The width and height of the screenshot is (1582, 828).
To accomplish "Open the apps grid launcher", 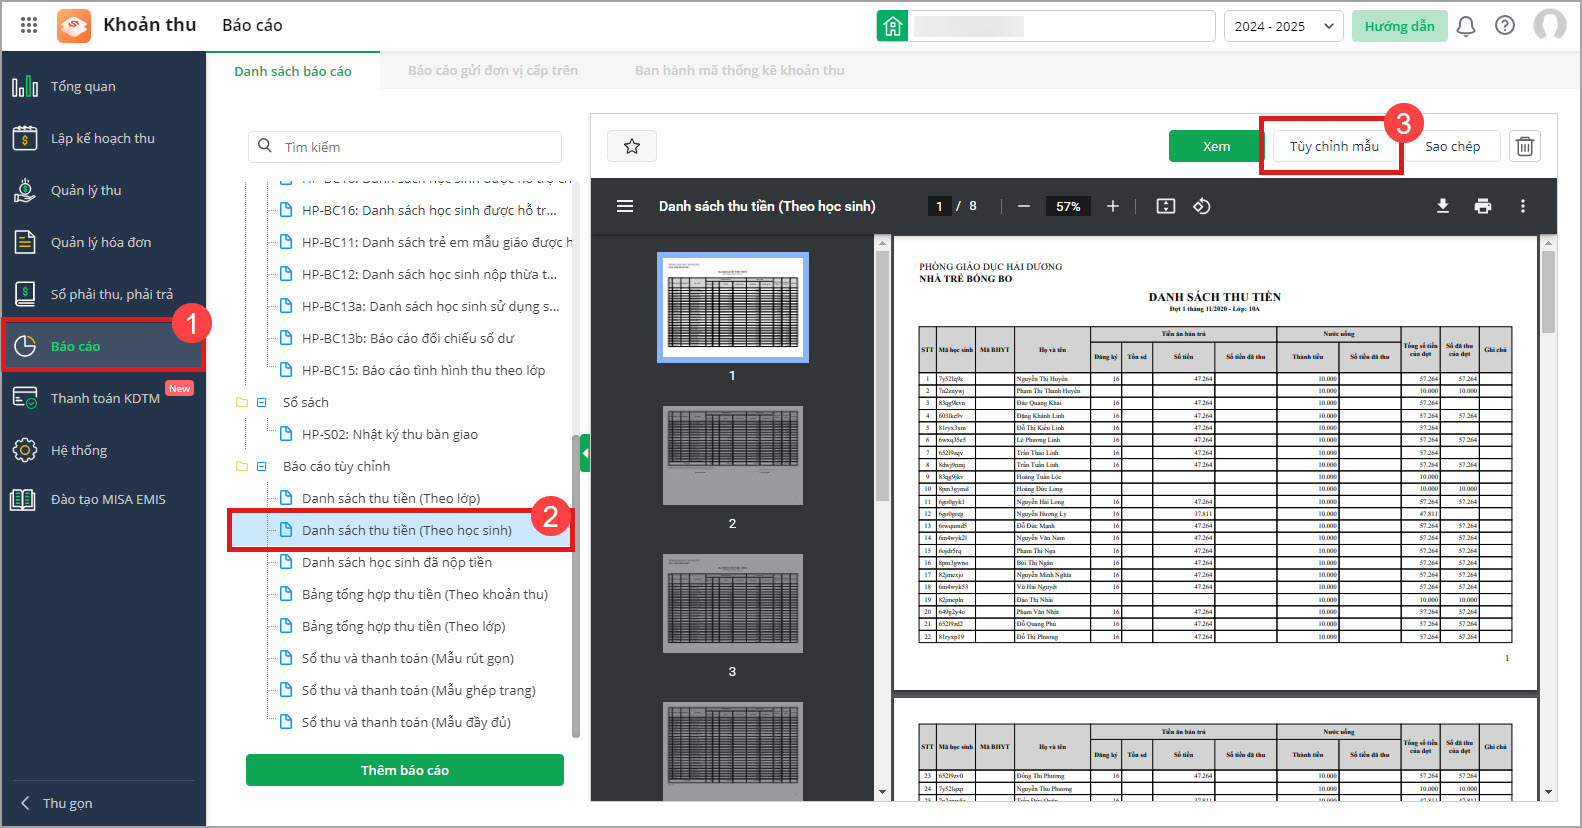I will click(x=29, y=26).
